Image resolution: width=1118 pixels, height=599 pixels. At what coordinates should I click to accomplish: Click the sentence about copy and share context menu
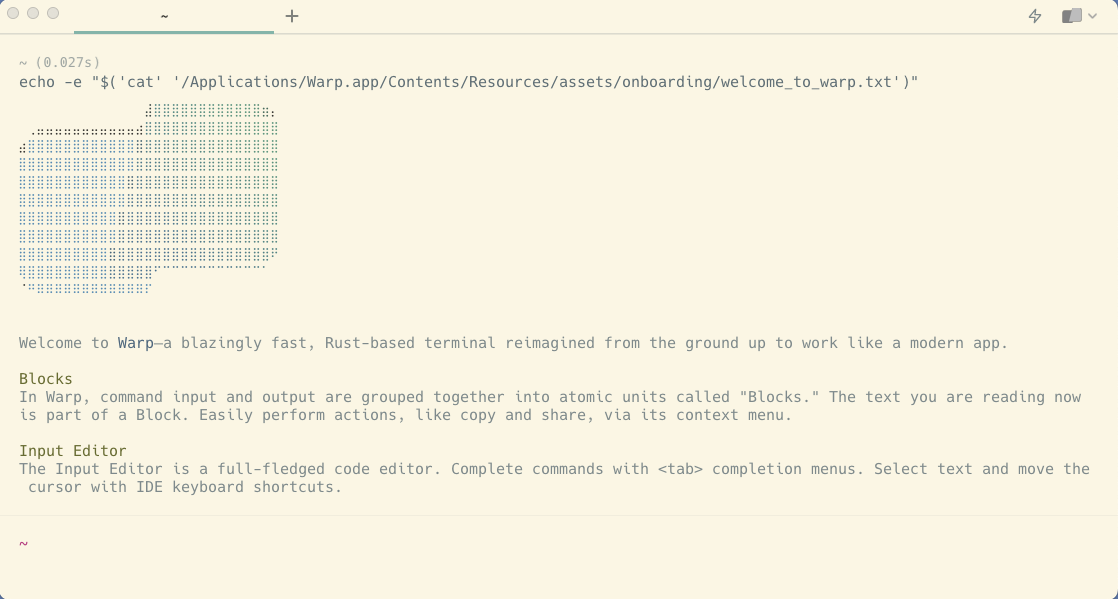point(496,415)
